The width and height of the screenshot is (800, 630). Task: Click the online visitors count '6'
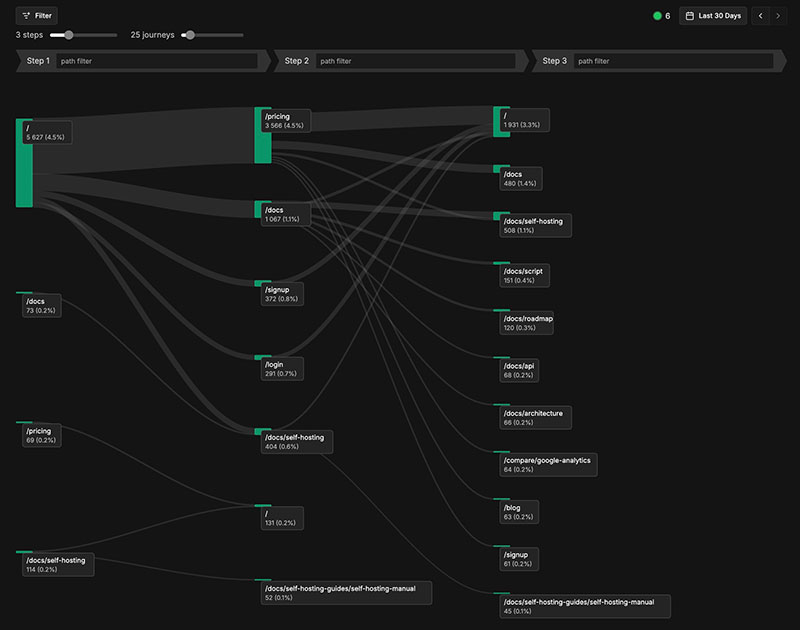(x=667, y=16)
